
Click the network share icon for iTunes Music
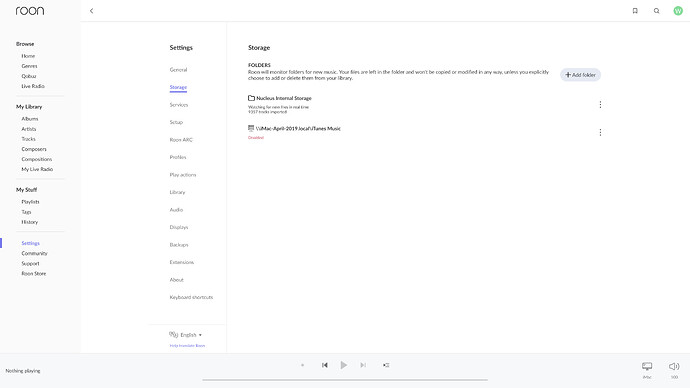pos(251,128)
